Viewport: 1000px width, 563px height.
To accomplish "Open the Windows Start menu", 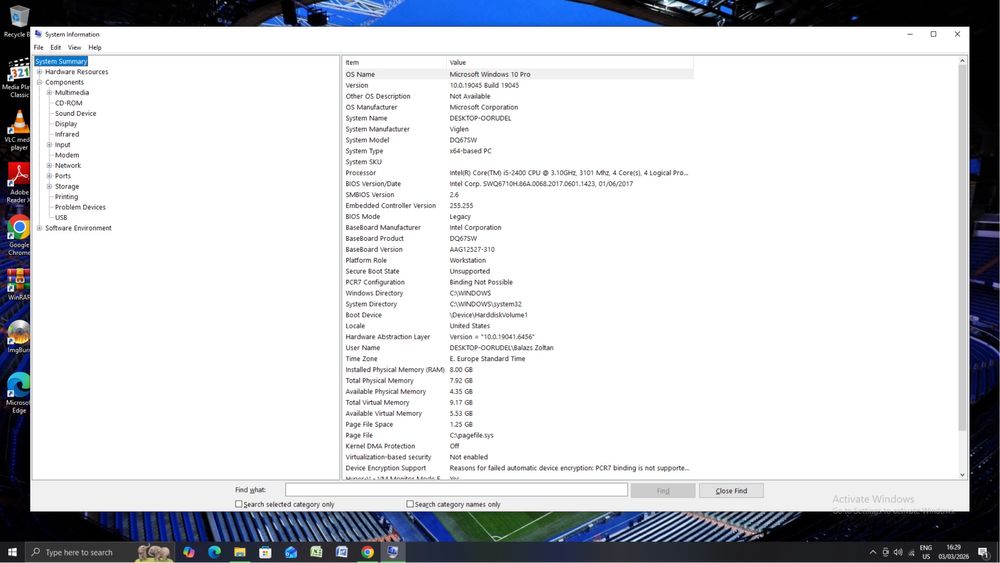I will pos(12,552).
